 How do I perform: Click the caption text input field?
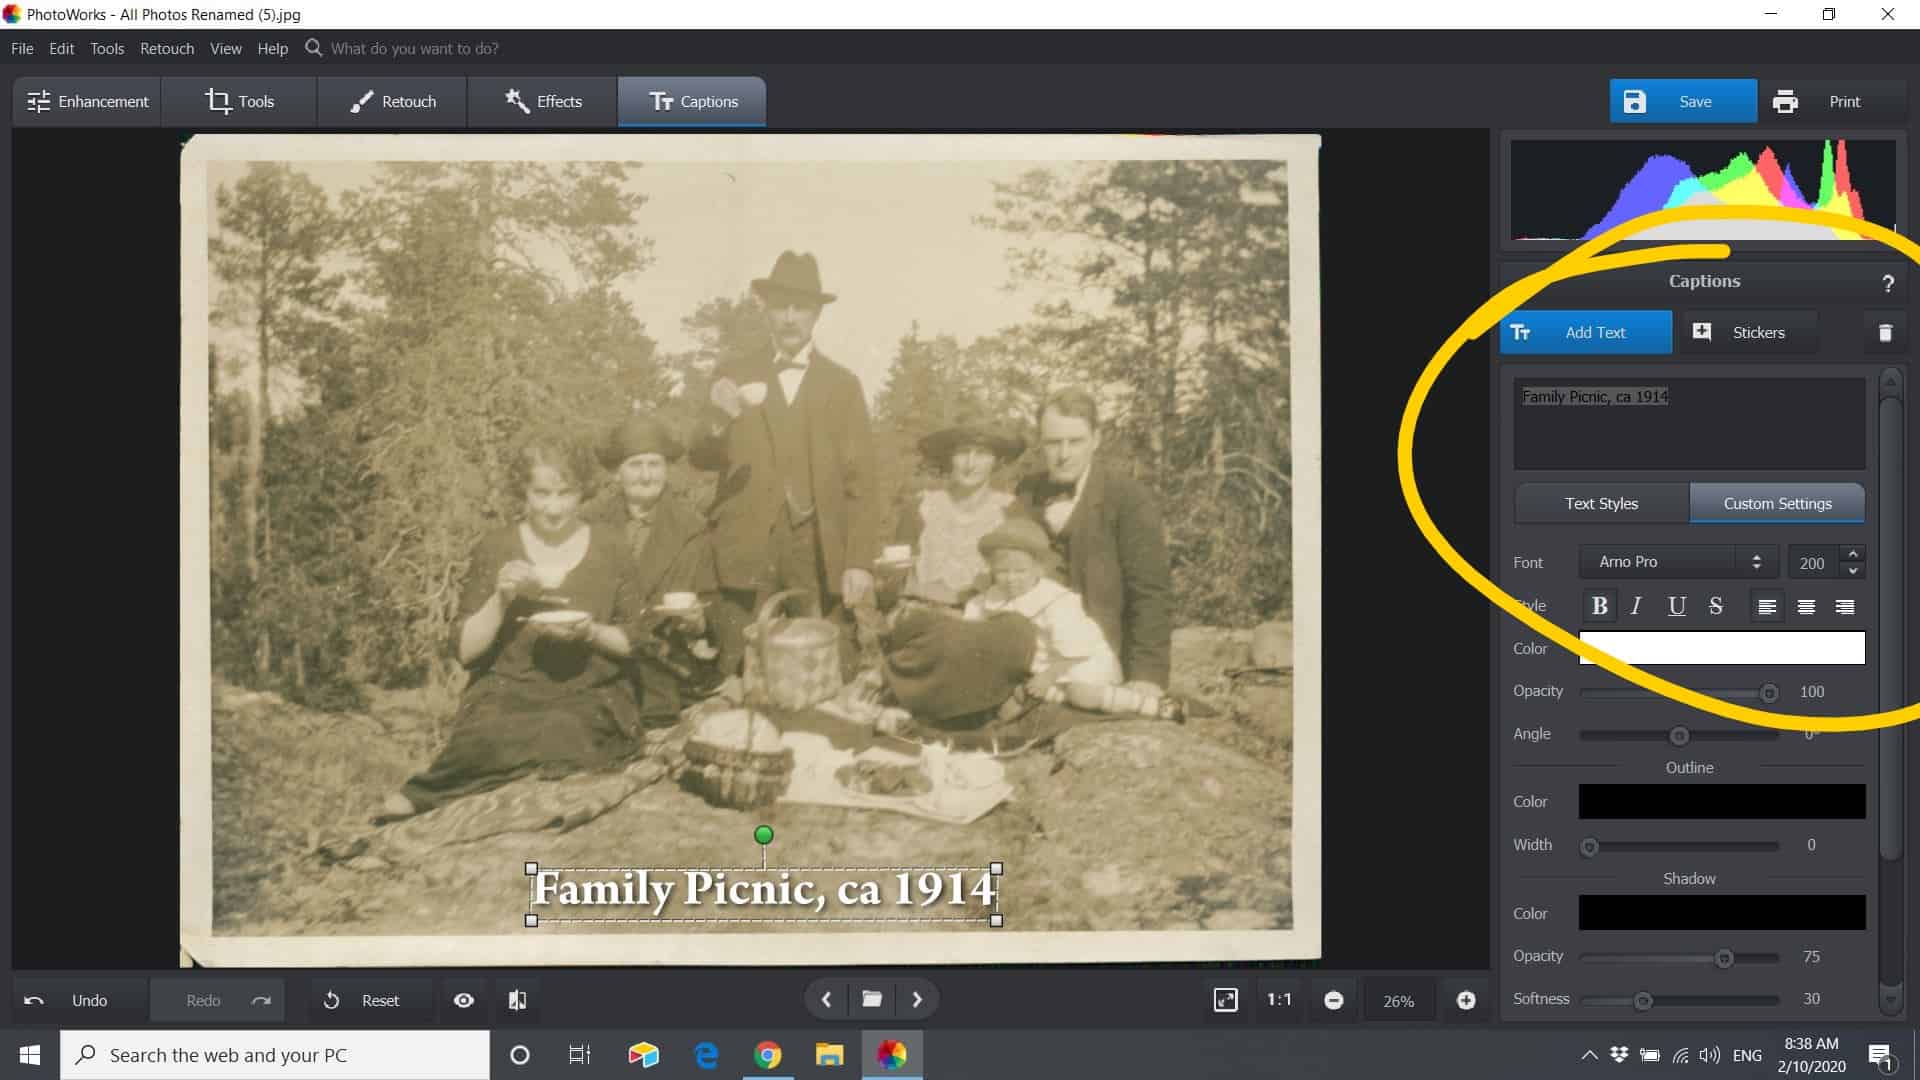1688,424
